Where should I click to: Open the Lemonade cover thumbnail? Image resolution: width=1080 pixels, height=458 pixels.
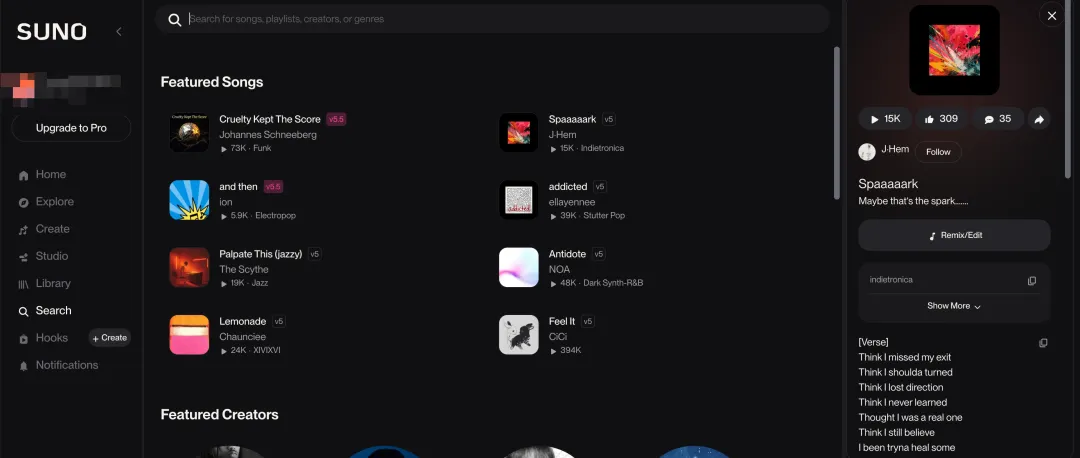tap(189, 335)
